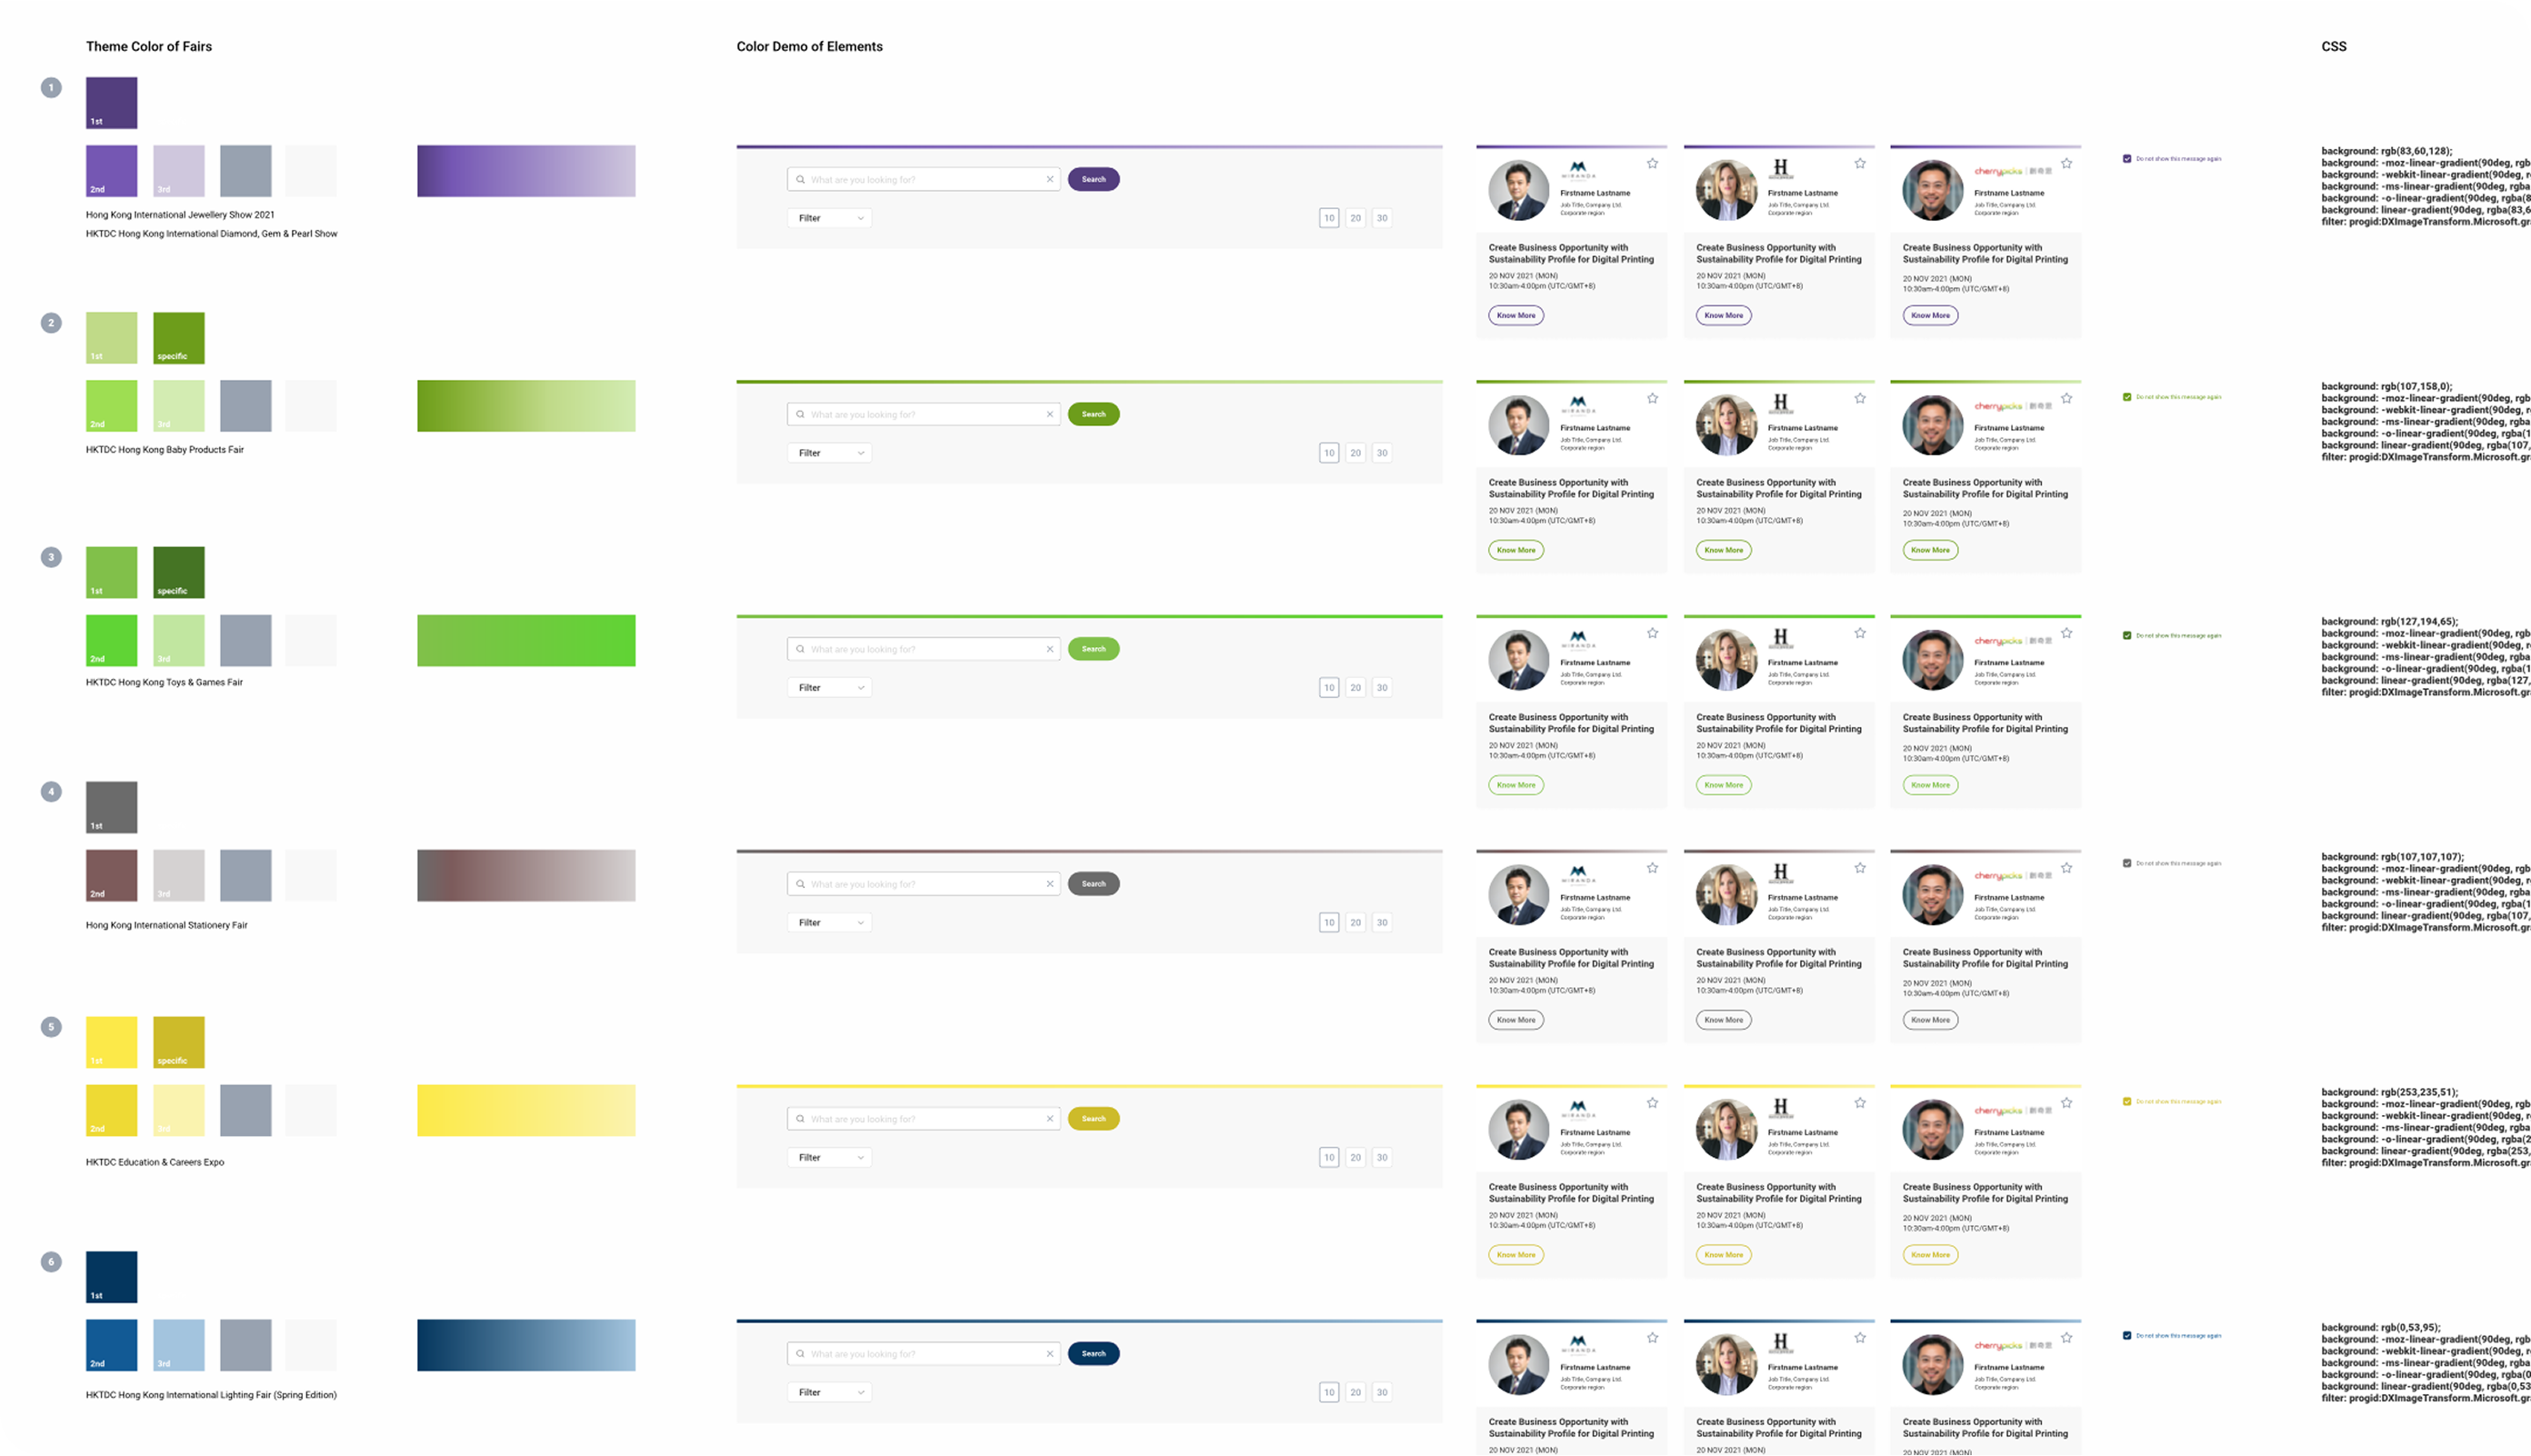Select the dark navy "1st" color swatch
Image resolution: width=2531 pixels, height=1456 pixels.
point(111,1277)
